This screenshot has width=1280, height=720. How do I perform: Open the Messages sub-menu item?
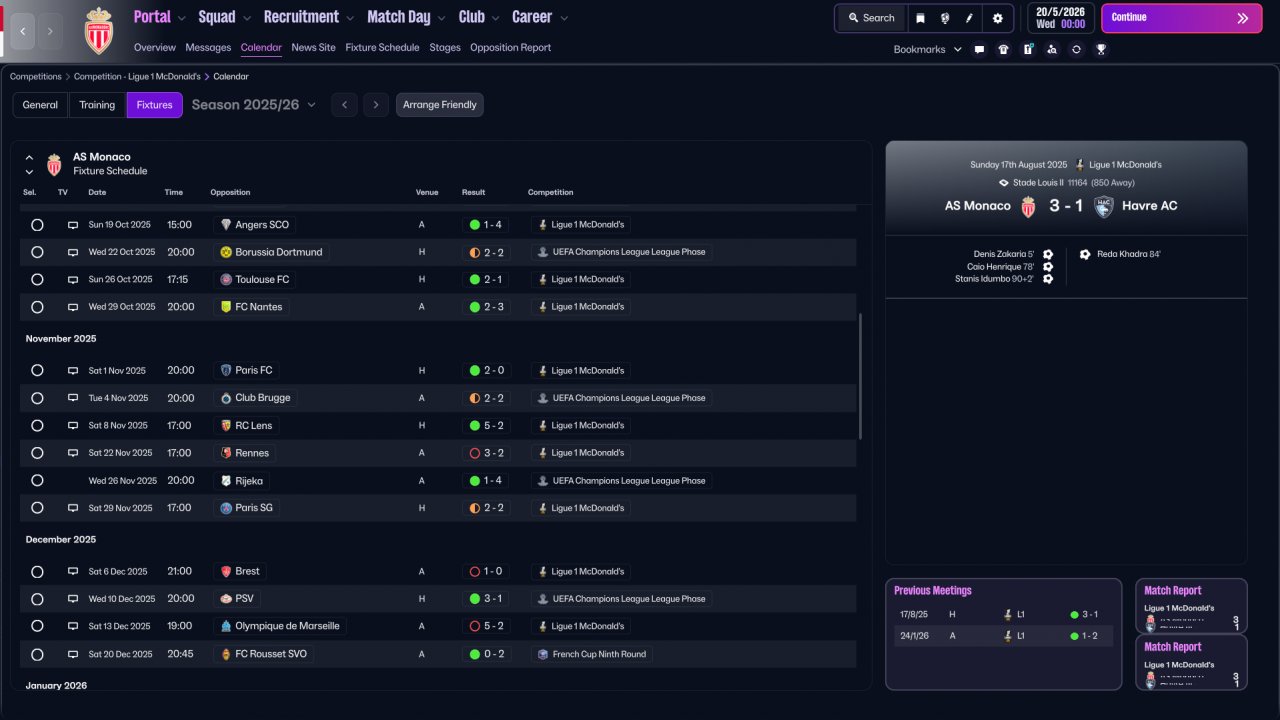208,47
